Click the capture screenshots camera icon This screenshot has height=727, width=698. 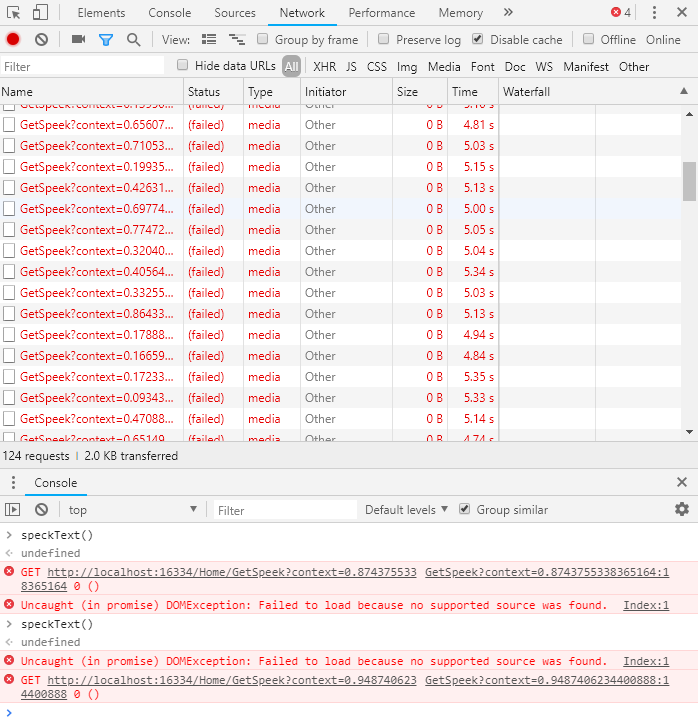(x=78, y=39)
